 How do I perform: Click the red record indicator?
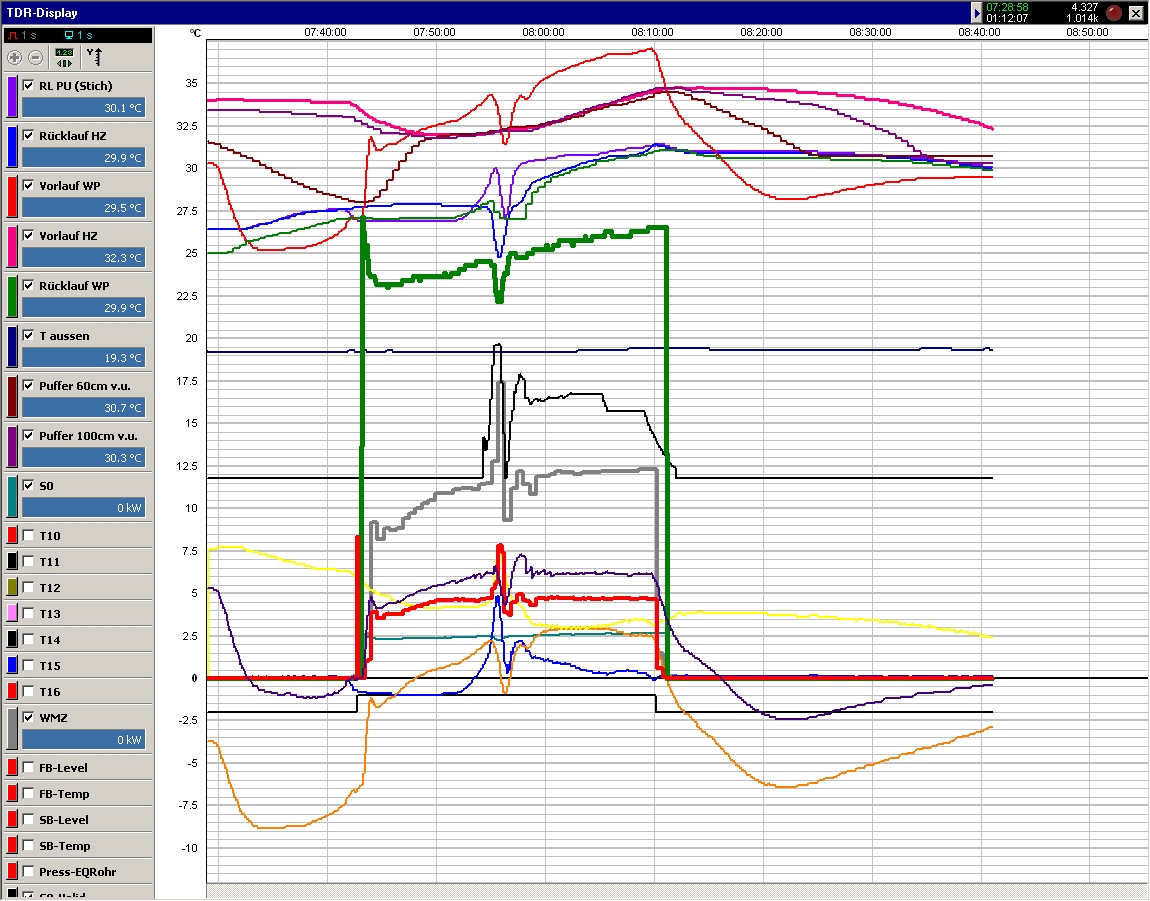pos(1114,13)
